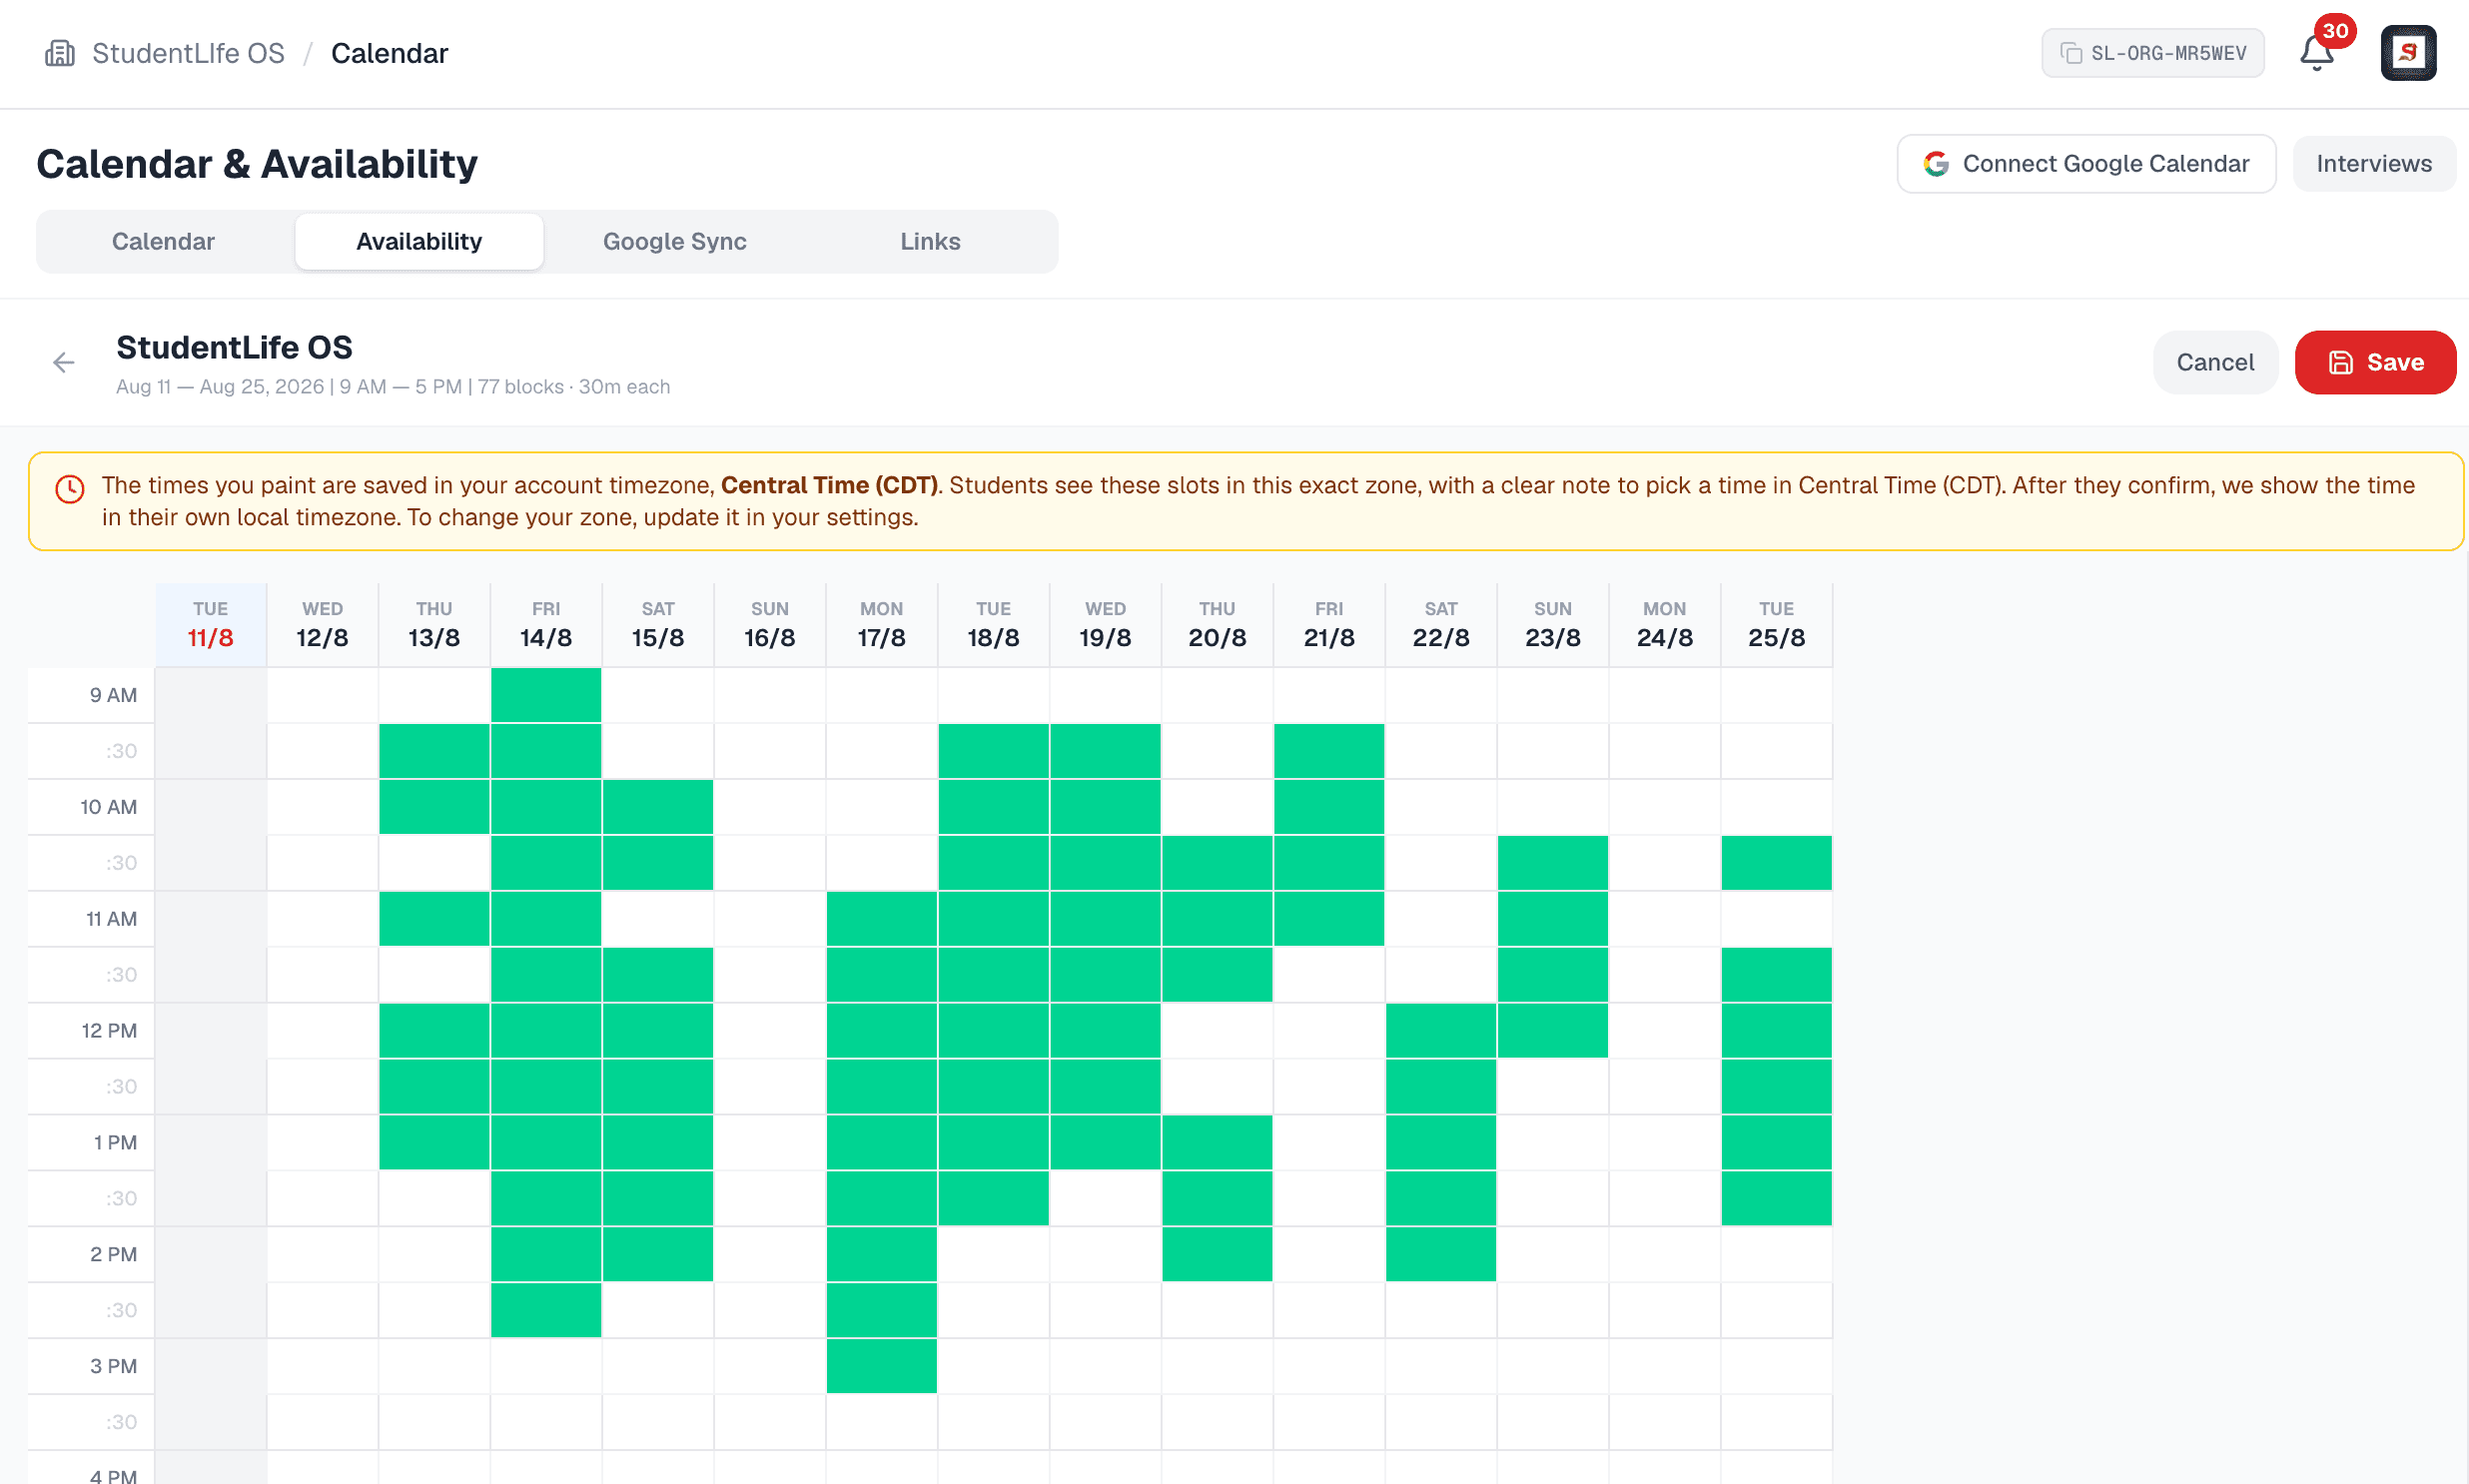Click the SUN 16/8 day header
The height and width of the screenshot is (1484, 2469).
click(x=770, y=625)
